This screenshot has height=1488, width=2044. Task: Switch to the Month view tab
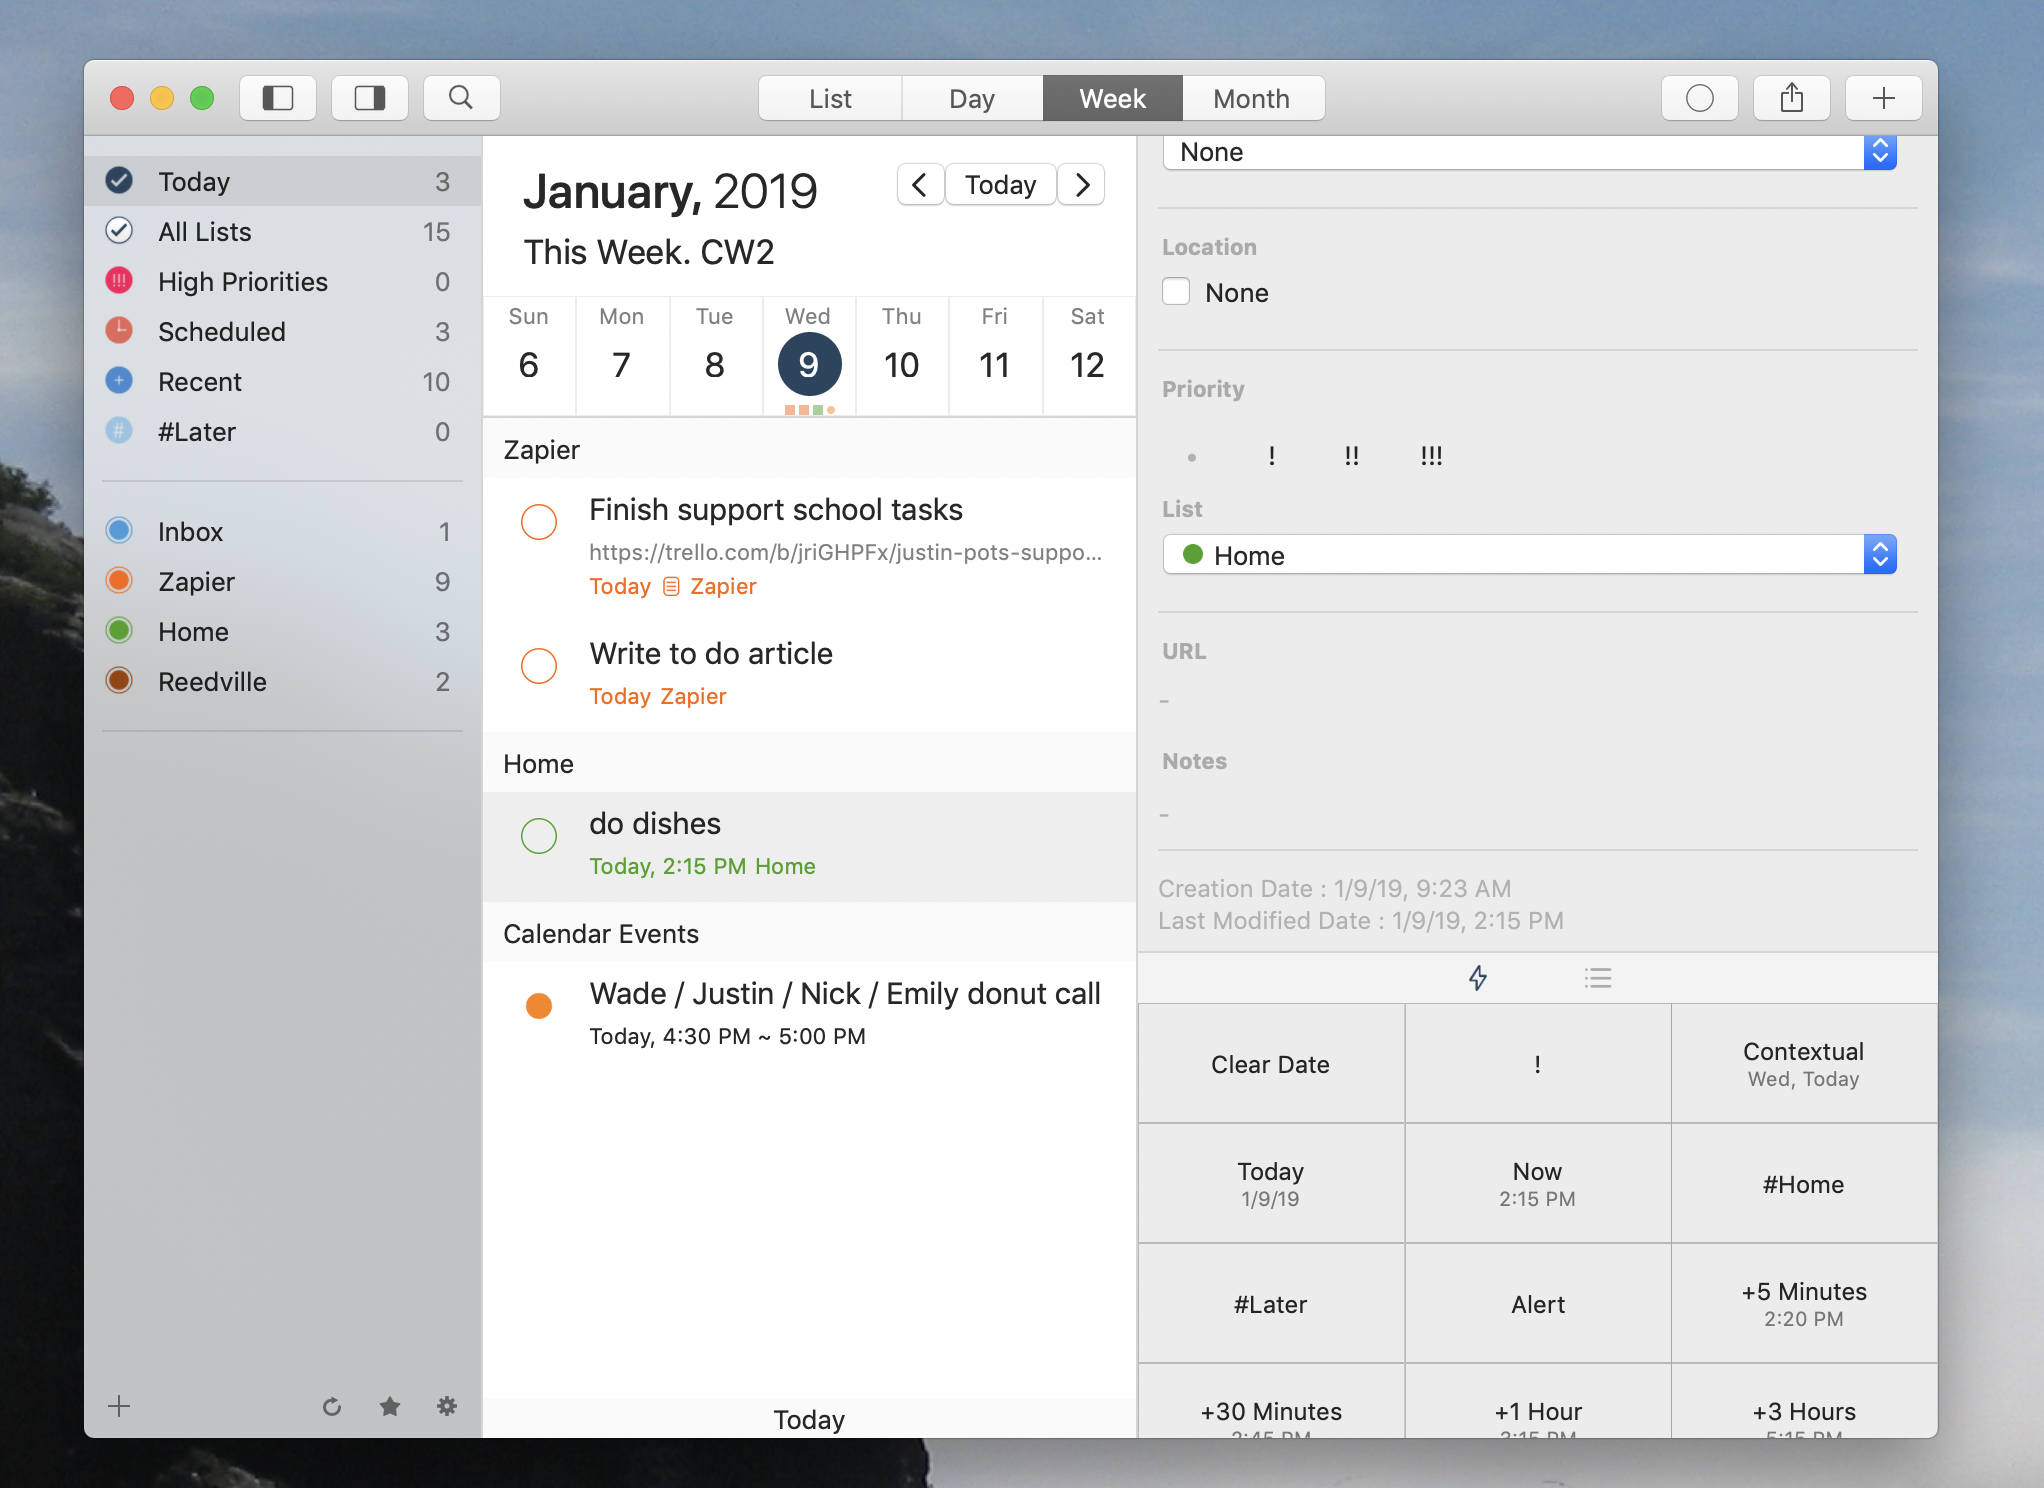coord(1251,99)
